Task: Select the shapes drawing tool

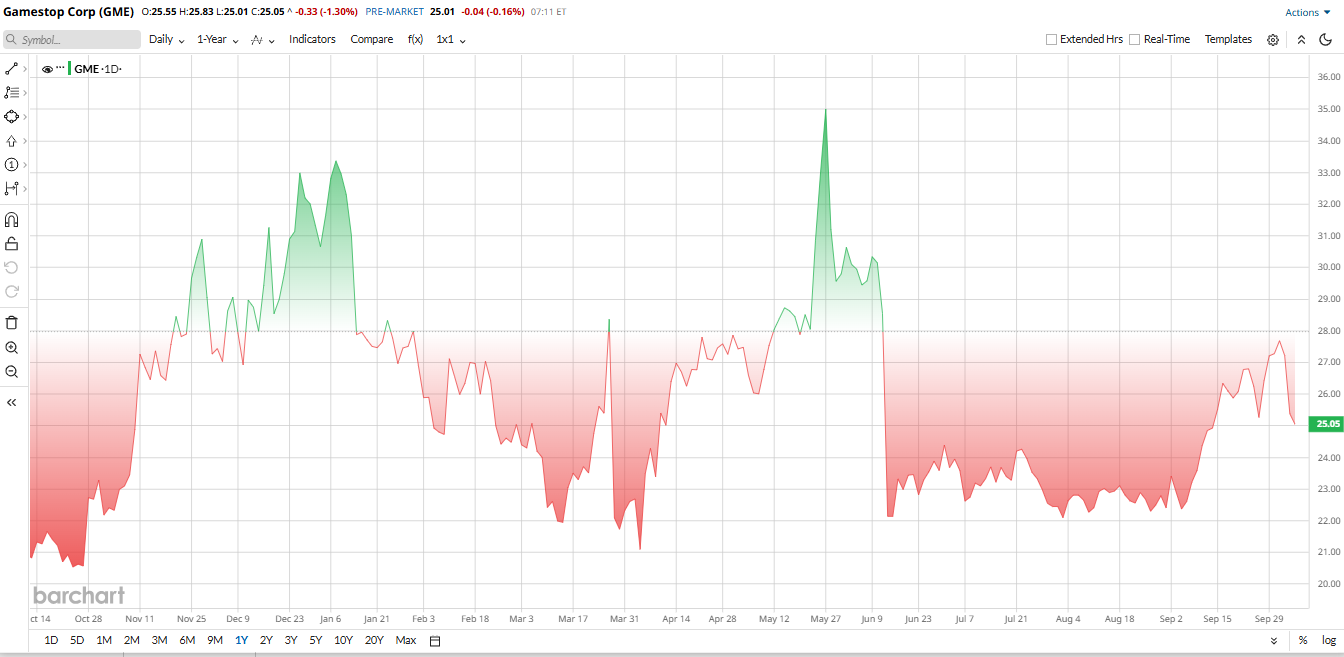Action: 12,117
